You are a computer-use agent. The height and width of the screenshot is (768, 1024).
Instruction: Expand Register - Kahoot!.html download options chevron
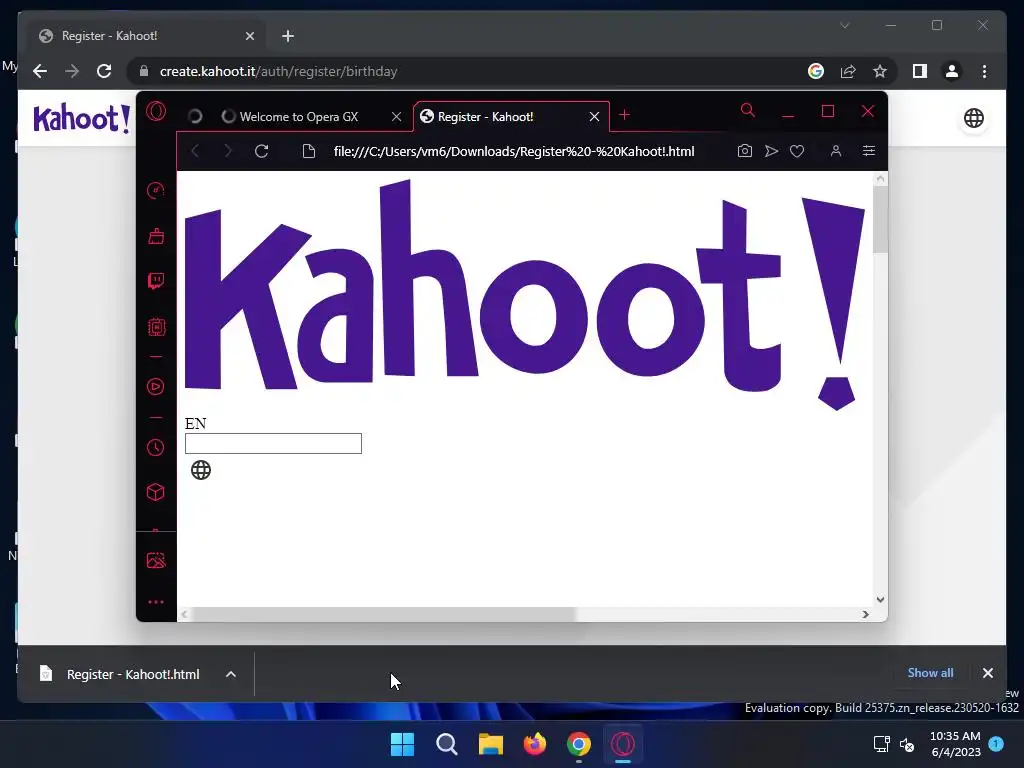231,674
